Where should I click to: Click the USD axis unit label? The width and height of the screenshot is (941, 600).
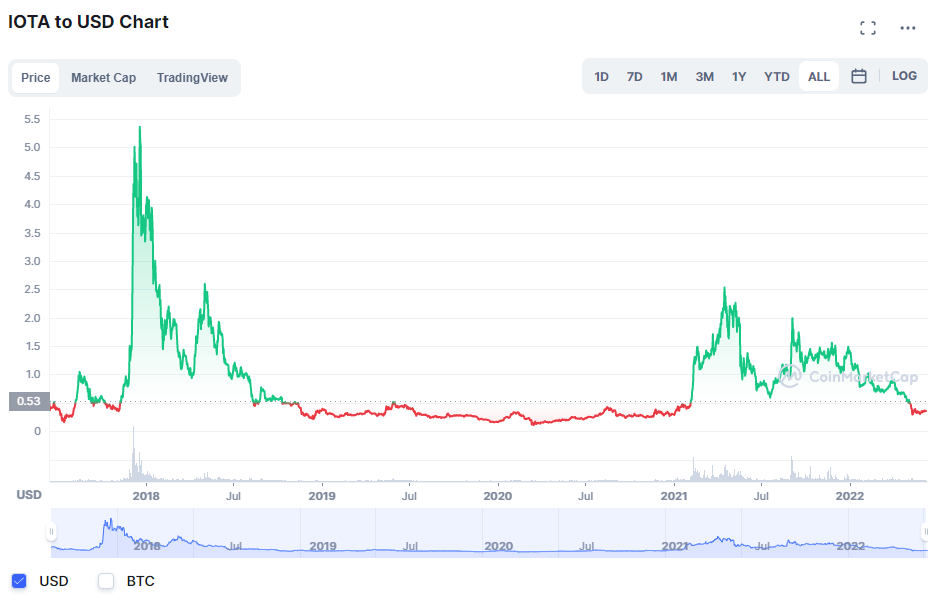pyautogui.click(x=29, y=495)
